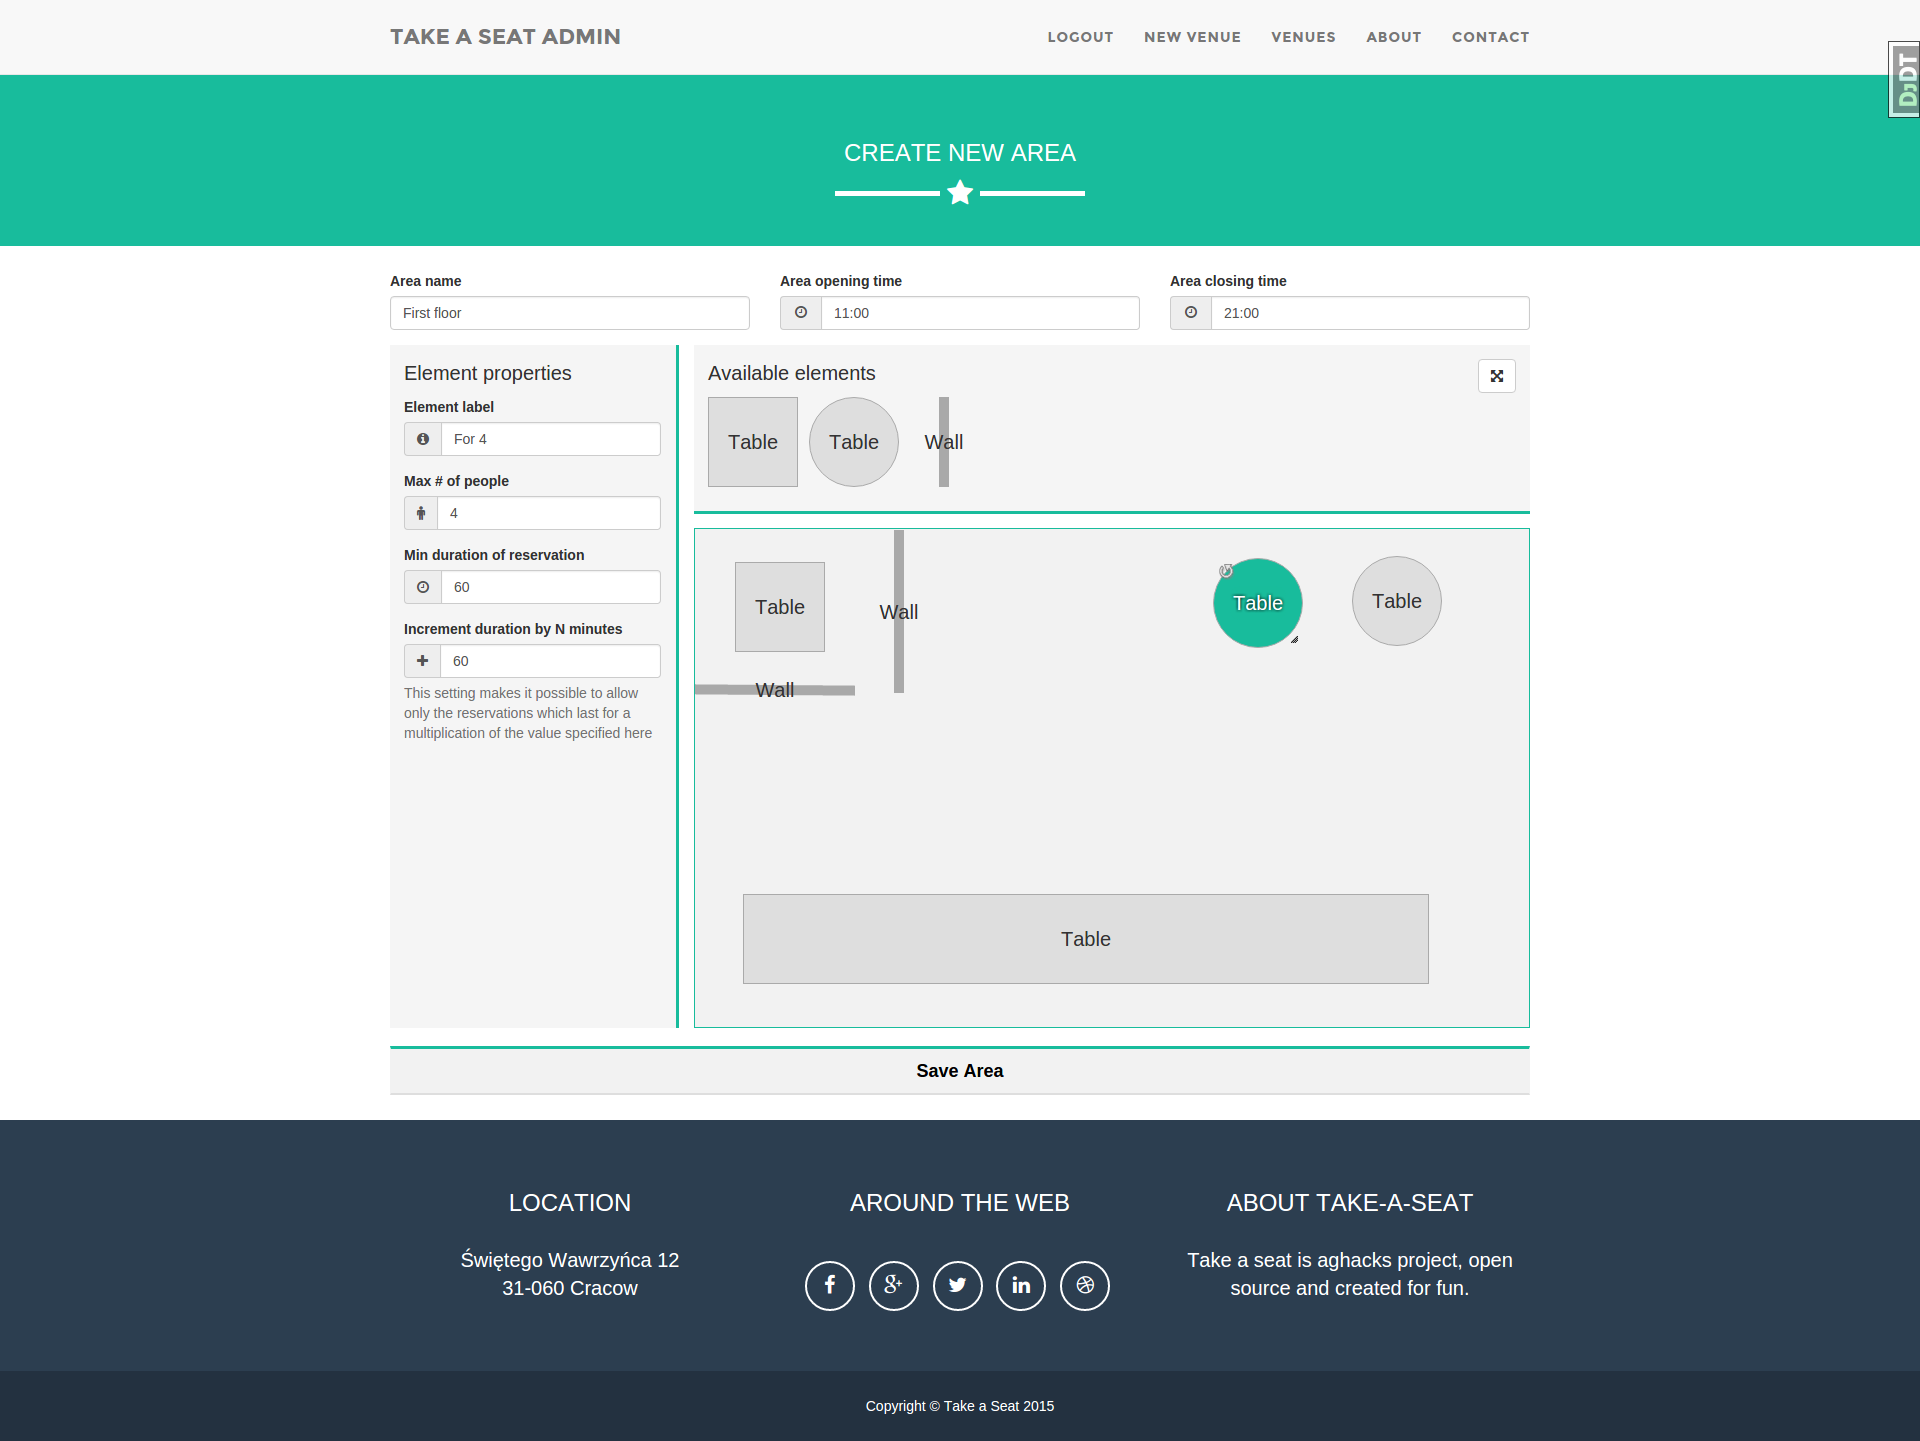Click the Logout link

(x=1080, y=37)
